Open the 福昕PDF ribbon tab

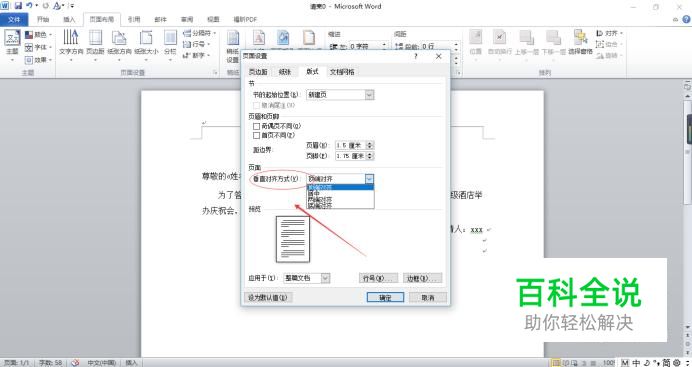(x=245, y=19)
